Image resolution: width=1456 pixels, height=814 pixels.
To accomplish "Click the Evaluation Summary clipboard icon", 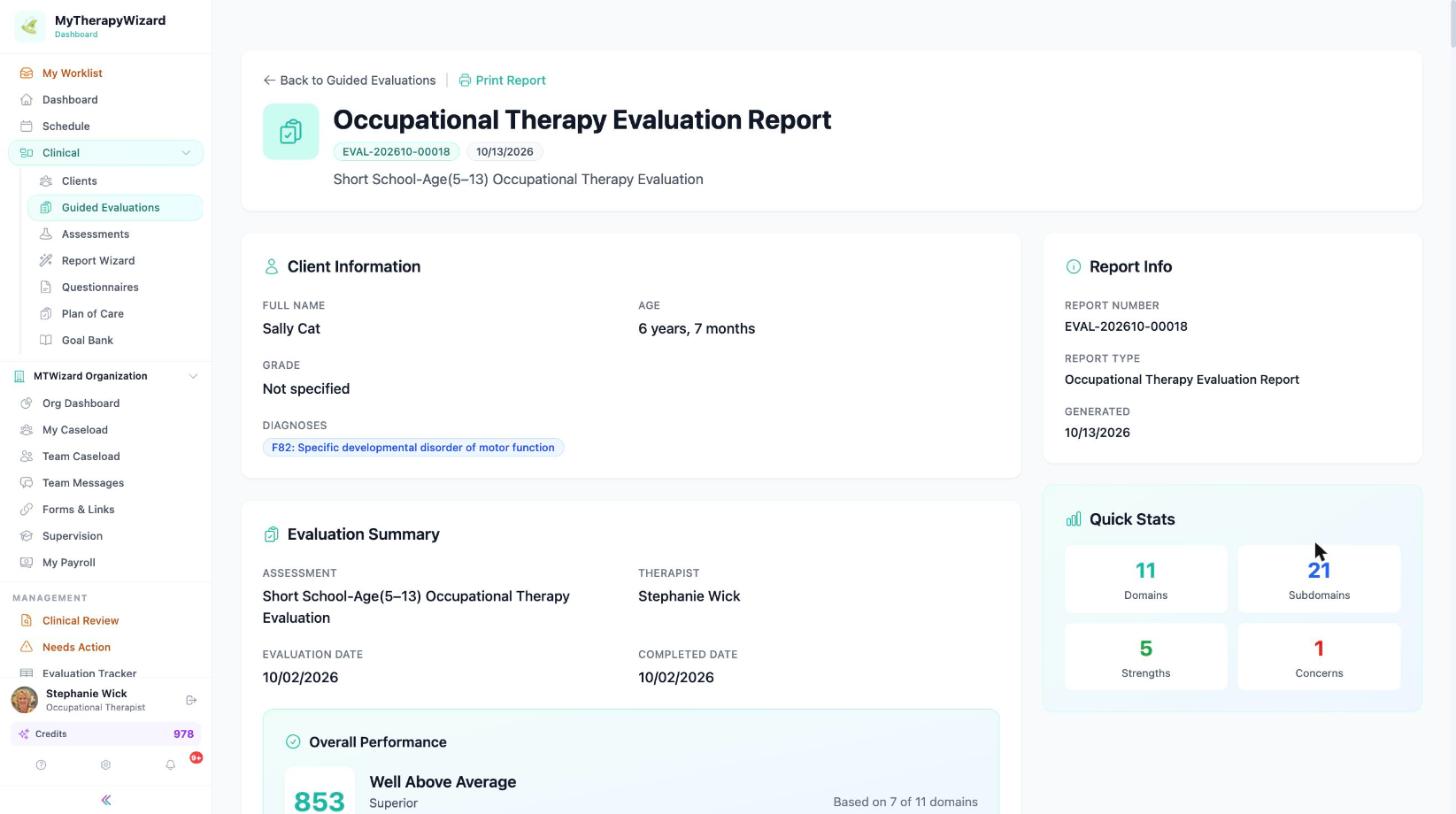I will [271, 535].
